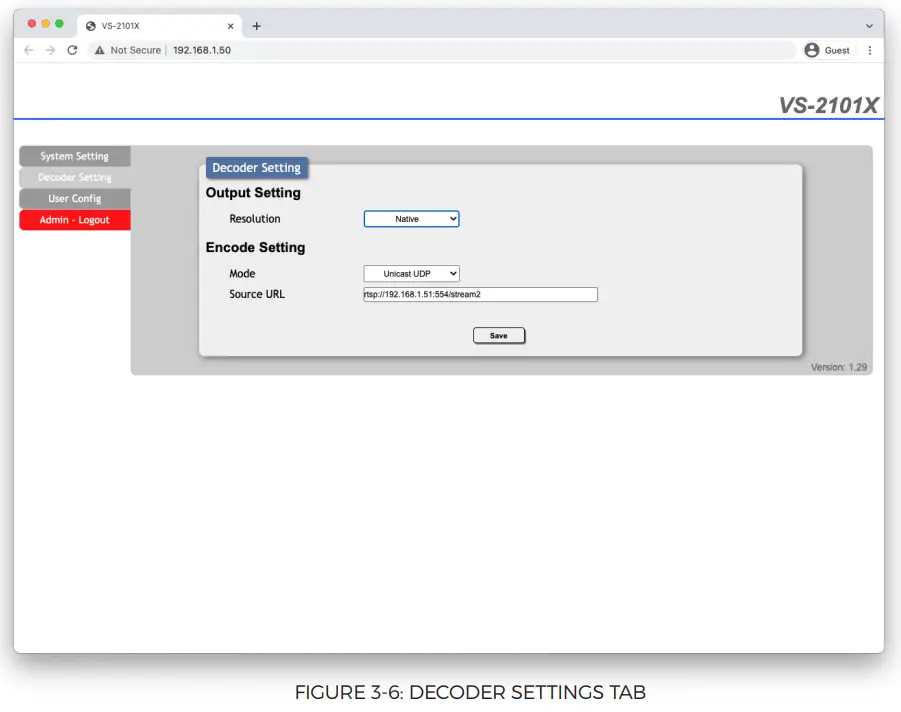Select the address bar showing 192.168.1.50

202,48
